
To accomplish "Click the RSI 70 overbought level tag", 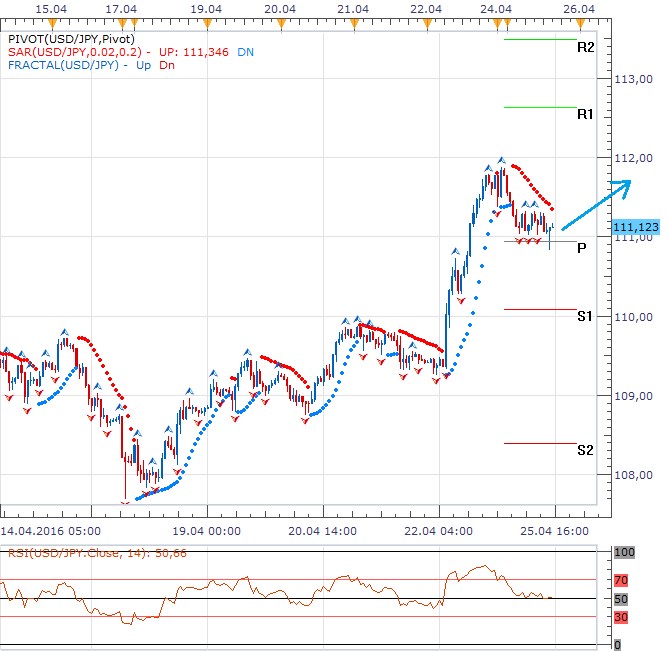I will coord(621,581).
